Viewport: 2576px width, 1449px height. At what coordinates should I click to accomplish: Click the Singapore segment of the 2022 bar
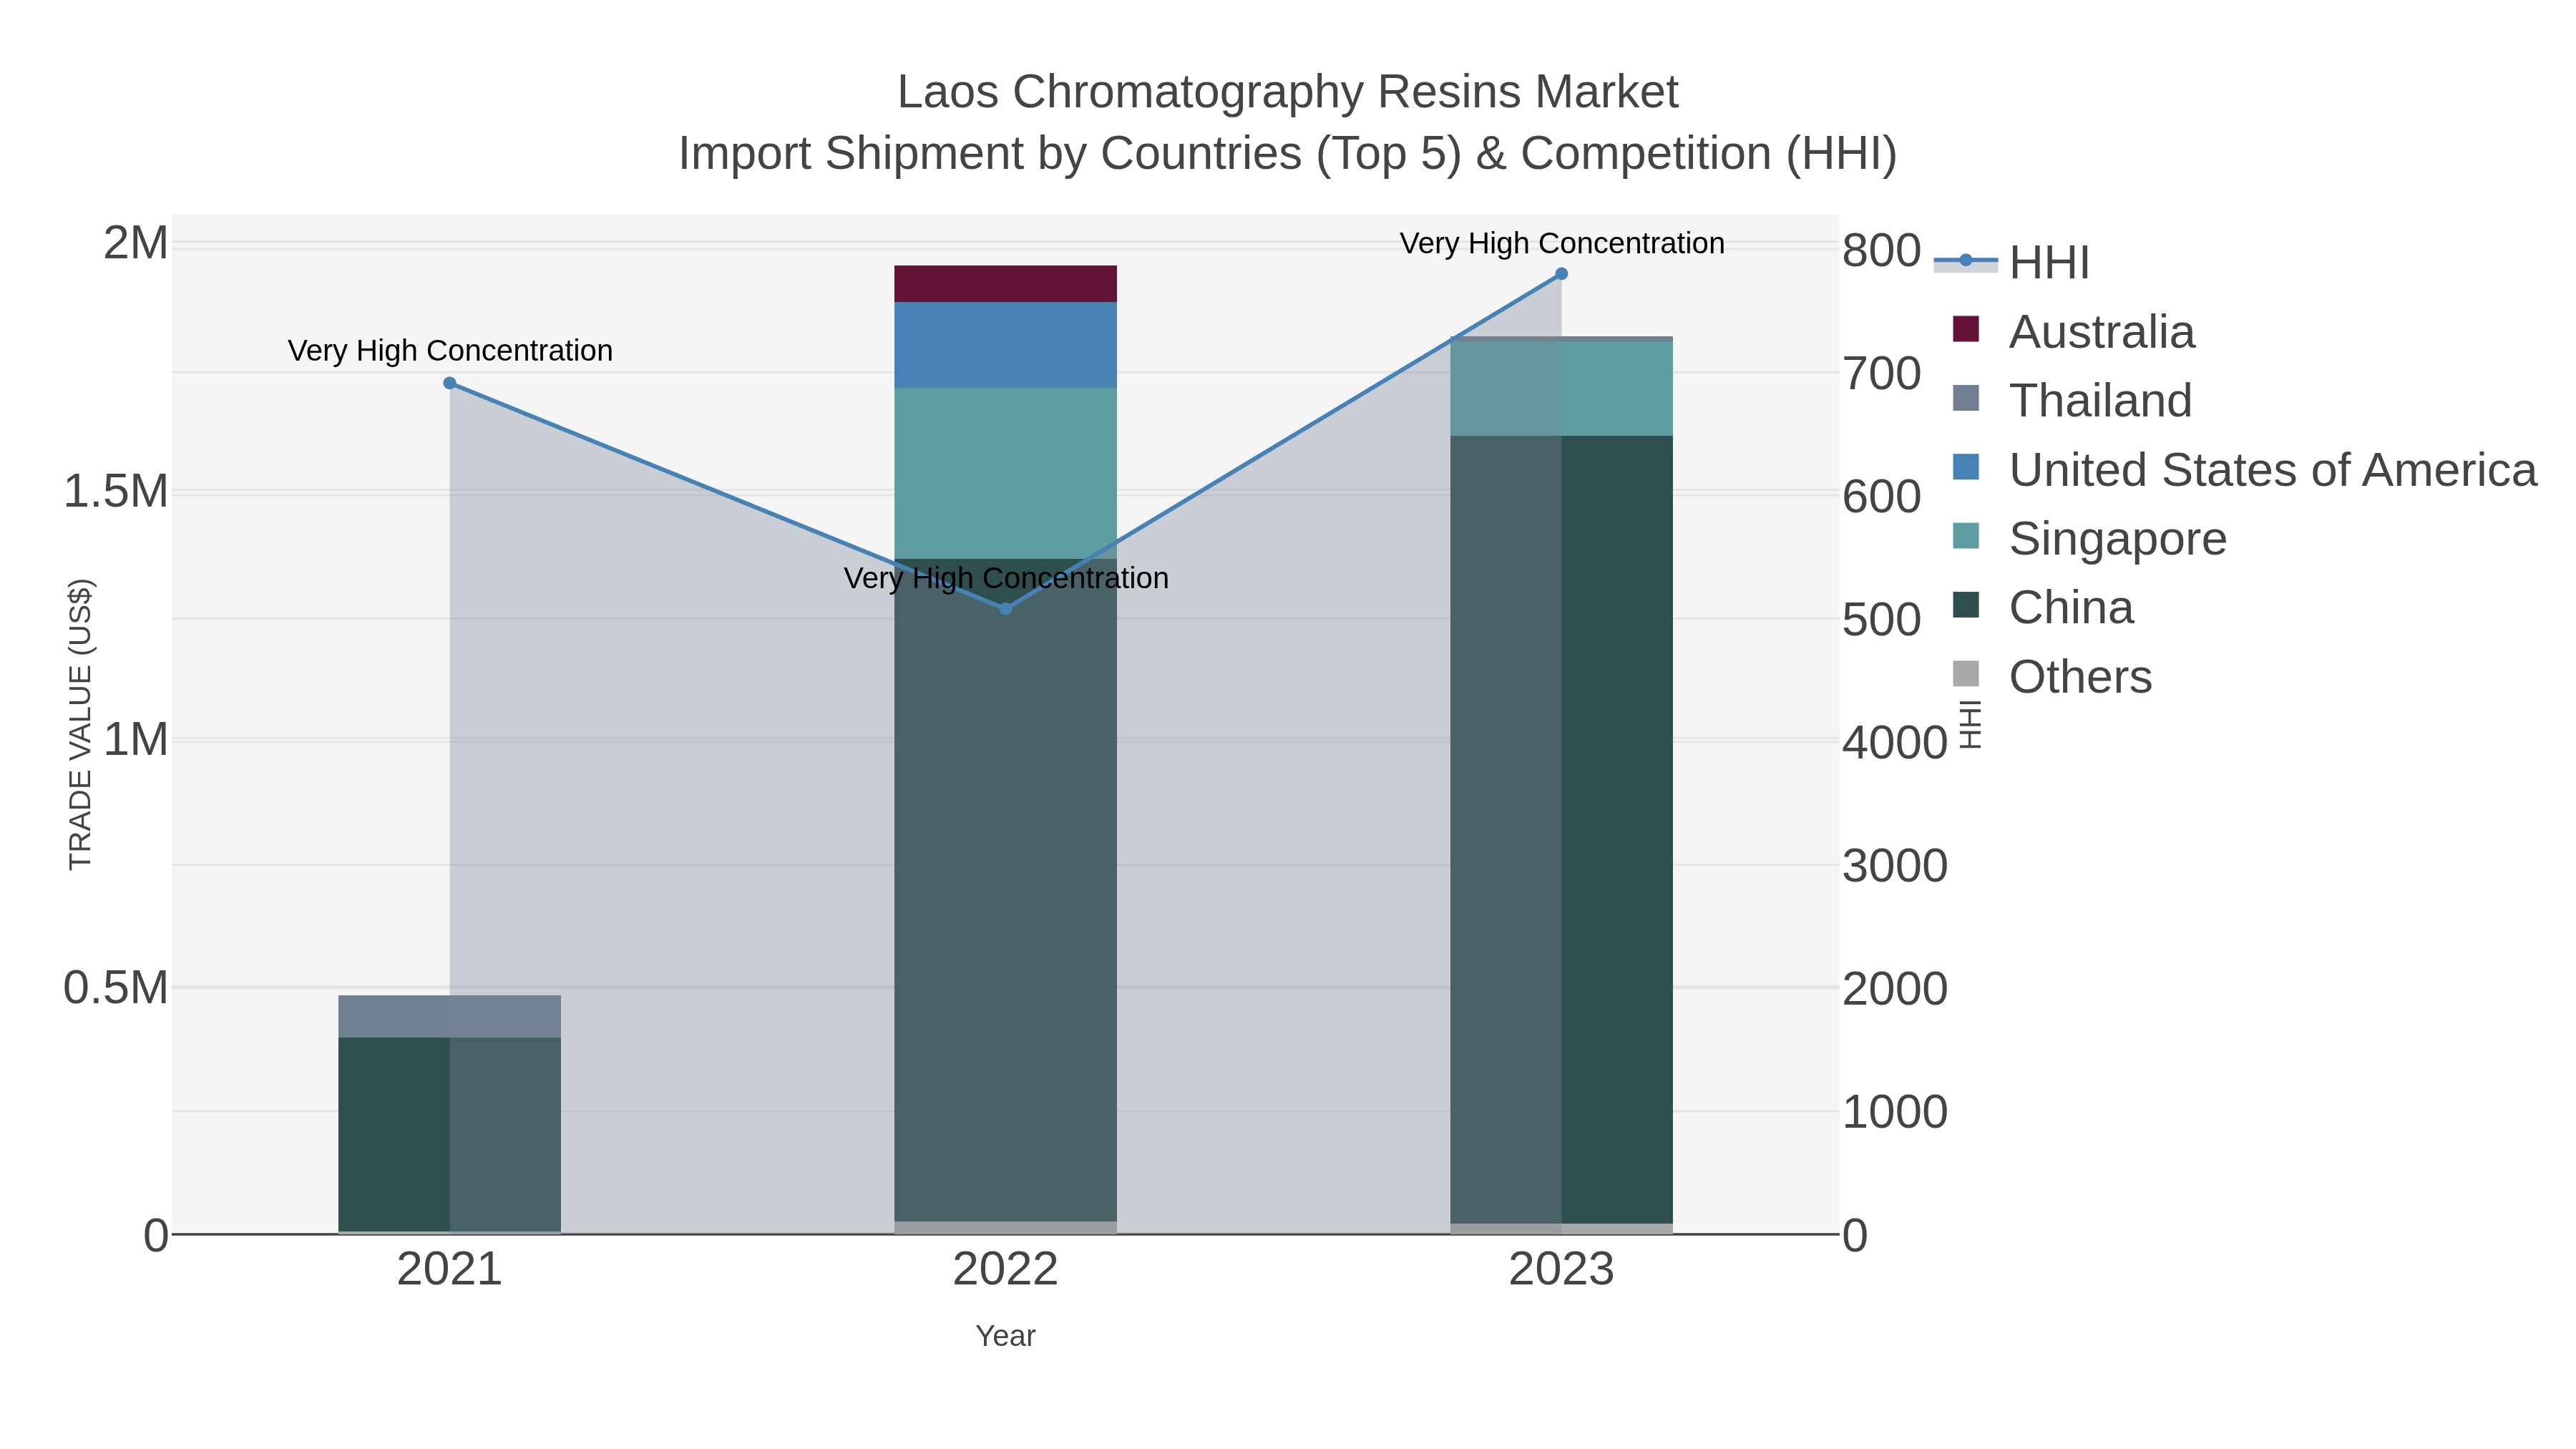pyautogui.click(x=1006, y=473)
